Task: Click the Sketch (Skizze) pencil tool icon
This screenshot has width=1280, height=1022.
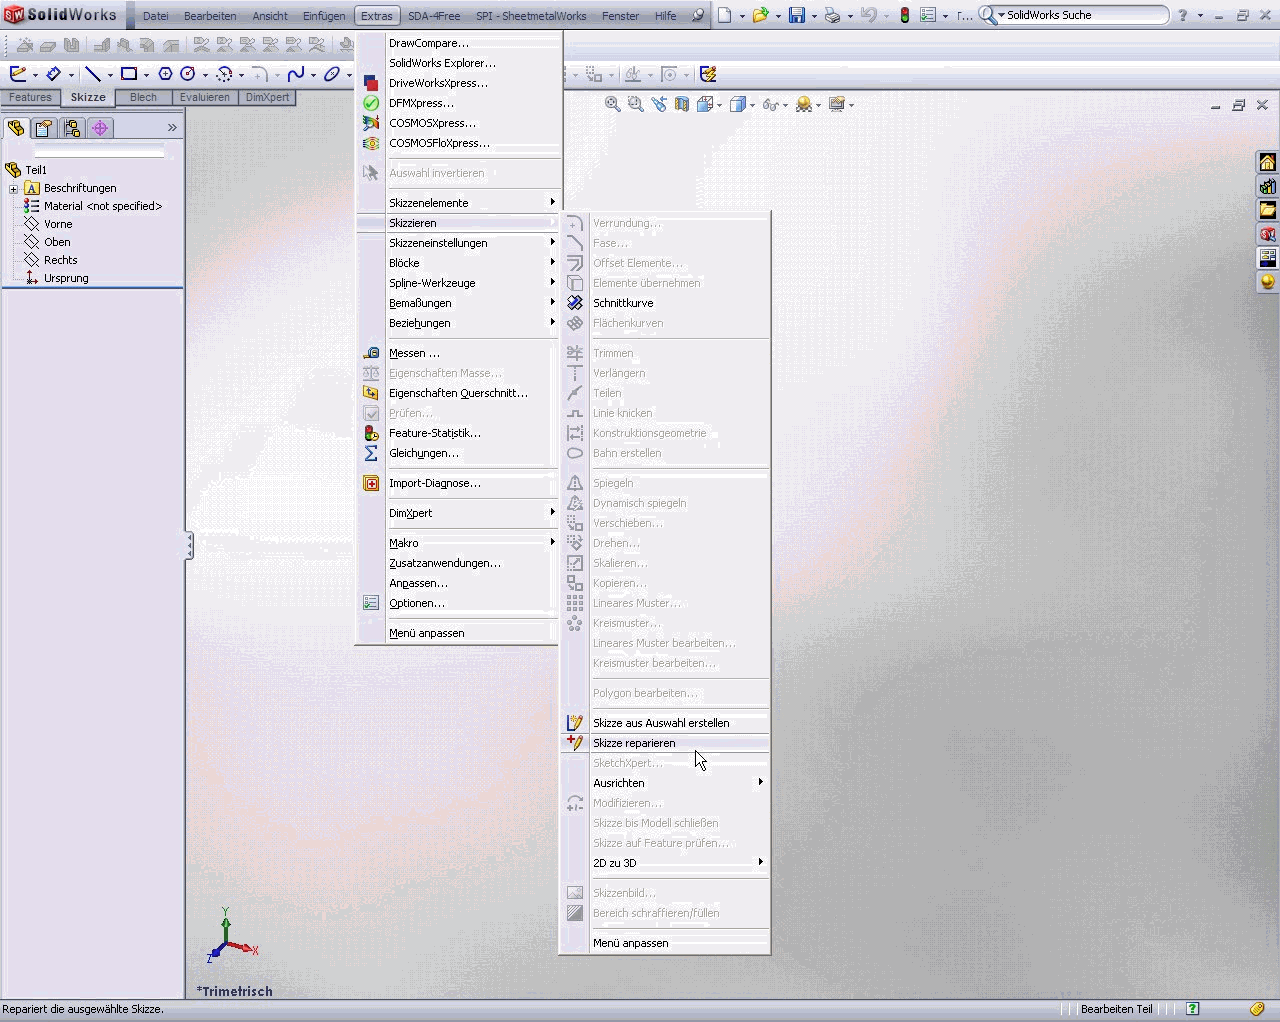Action: point(17,74)
